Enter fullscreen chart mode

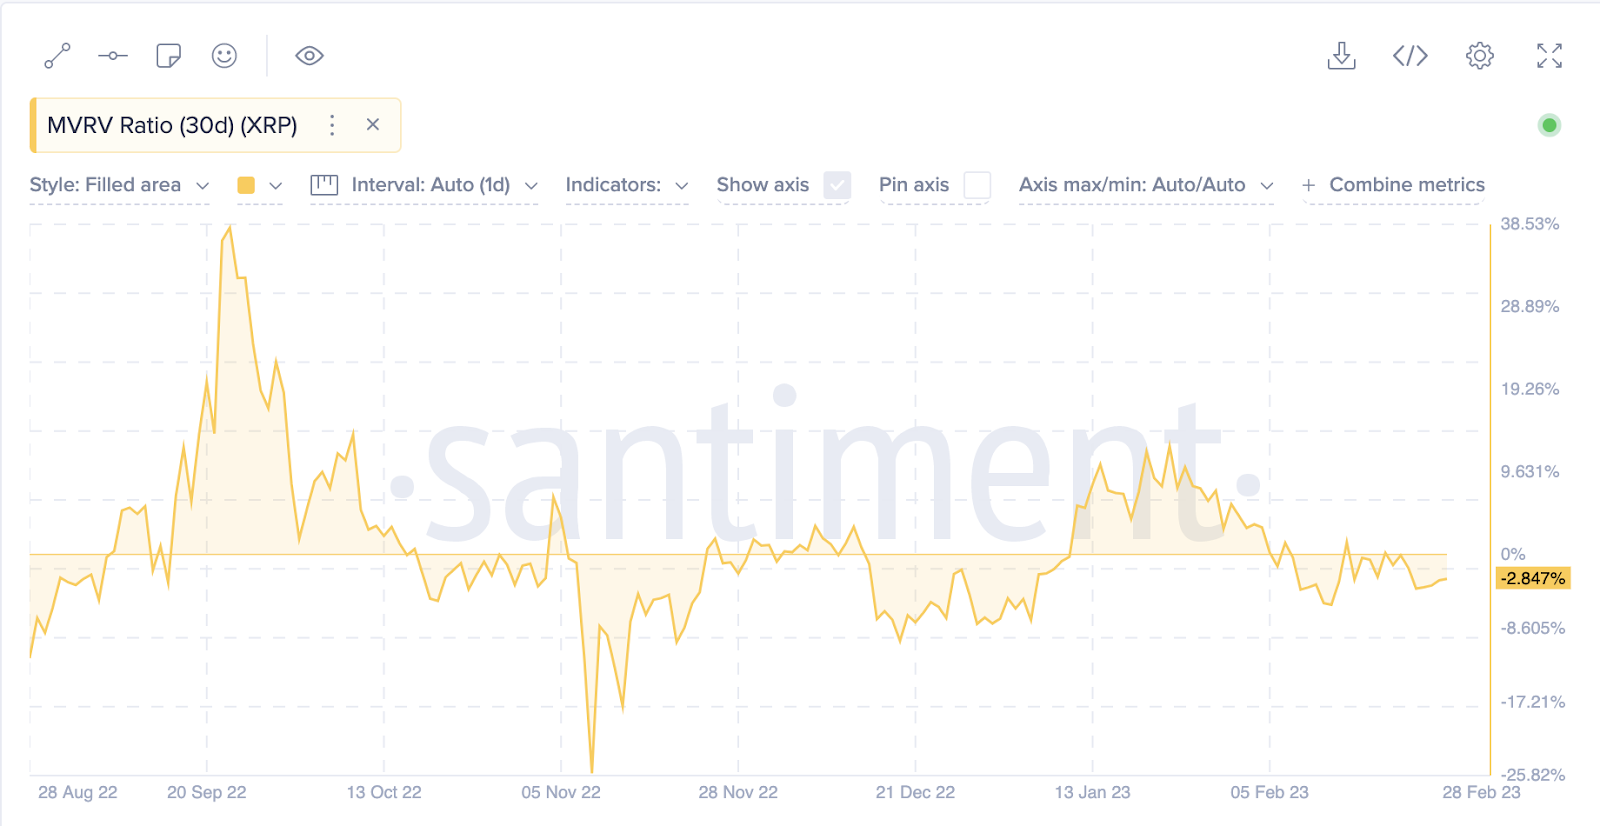click(x=1549, y=56)
